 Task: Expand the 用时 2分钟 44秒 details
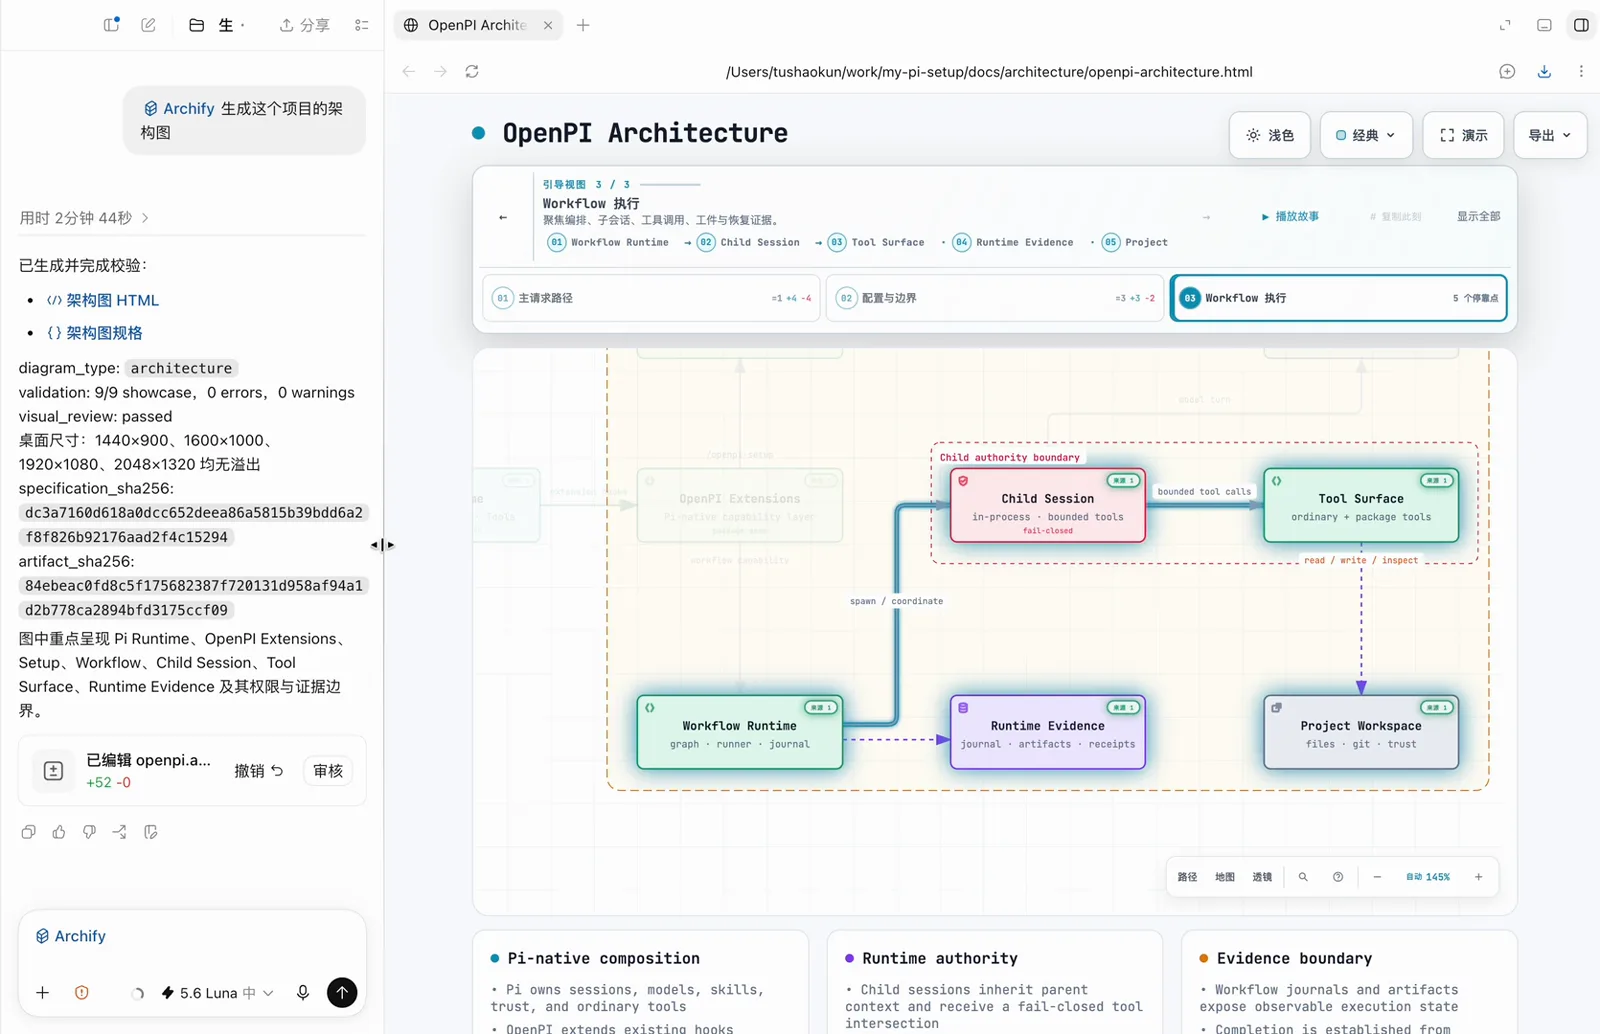click(x=84, y=218)
